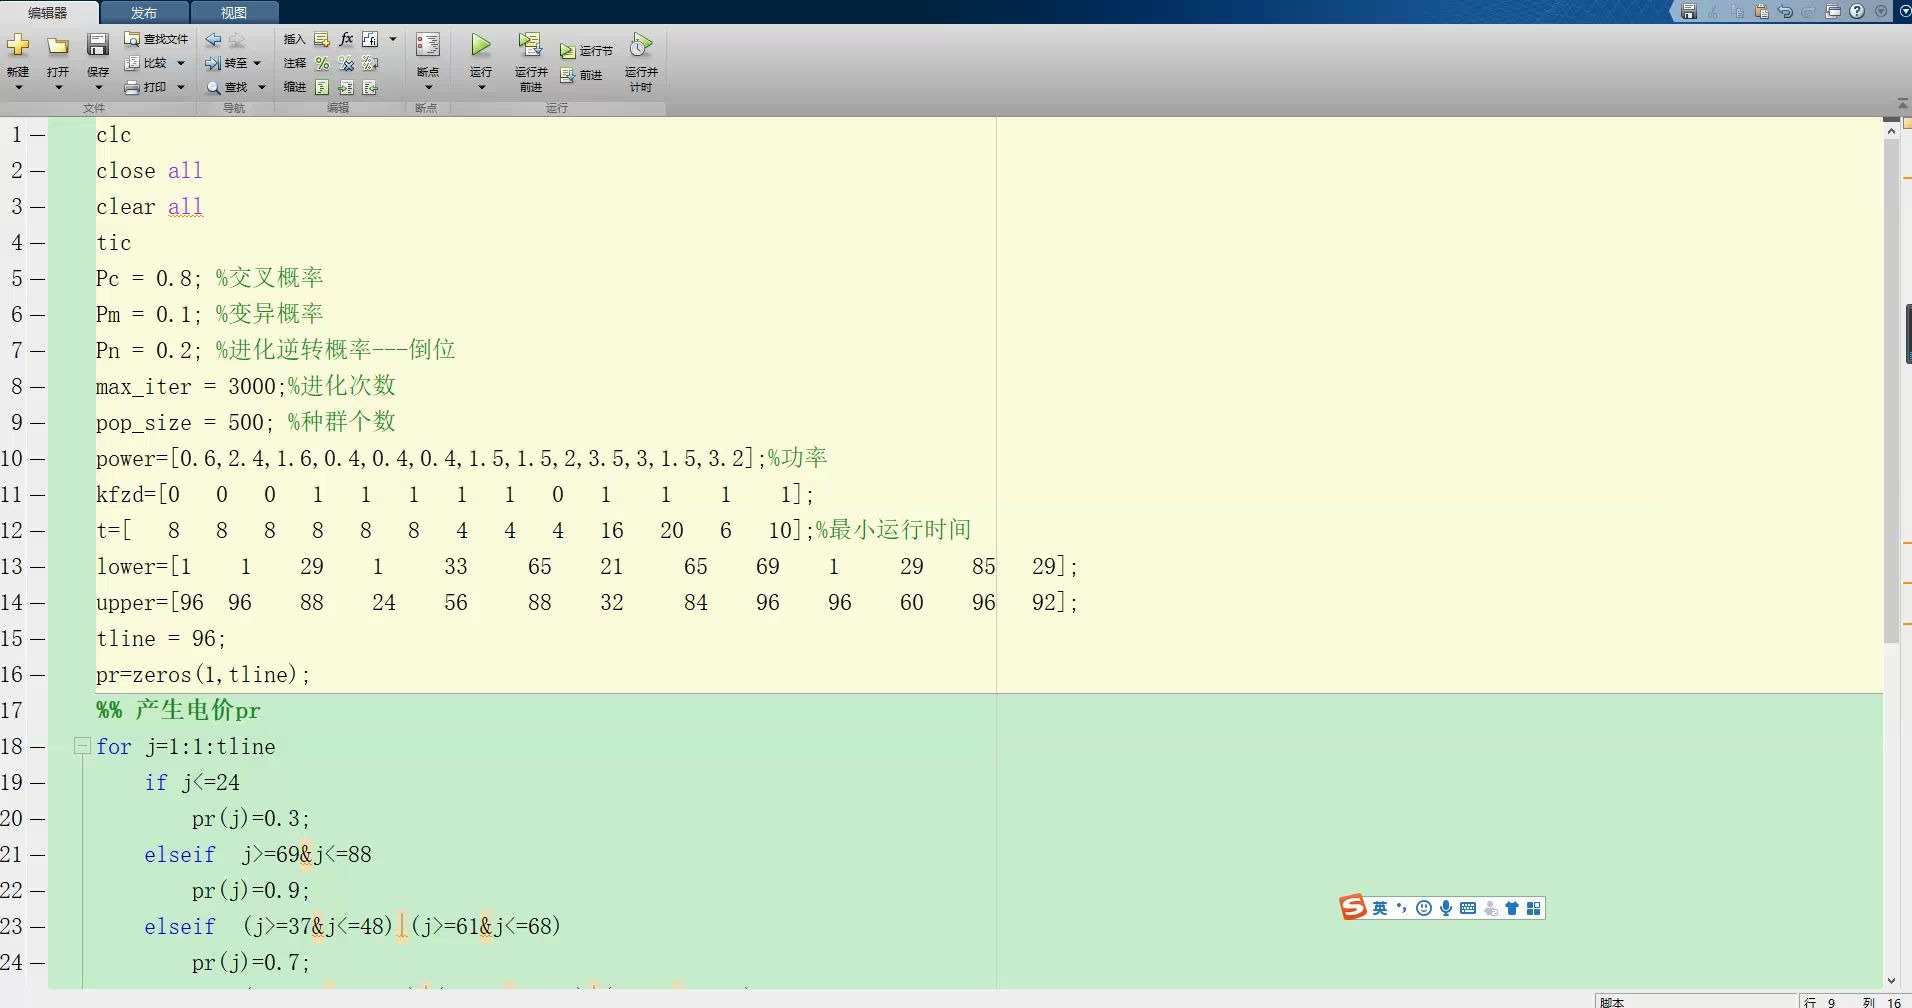Click the scrollbar down arrow
The image size is (1912, 1008).
[1891, 981]
